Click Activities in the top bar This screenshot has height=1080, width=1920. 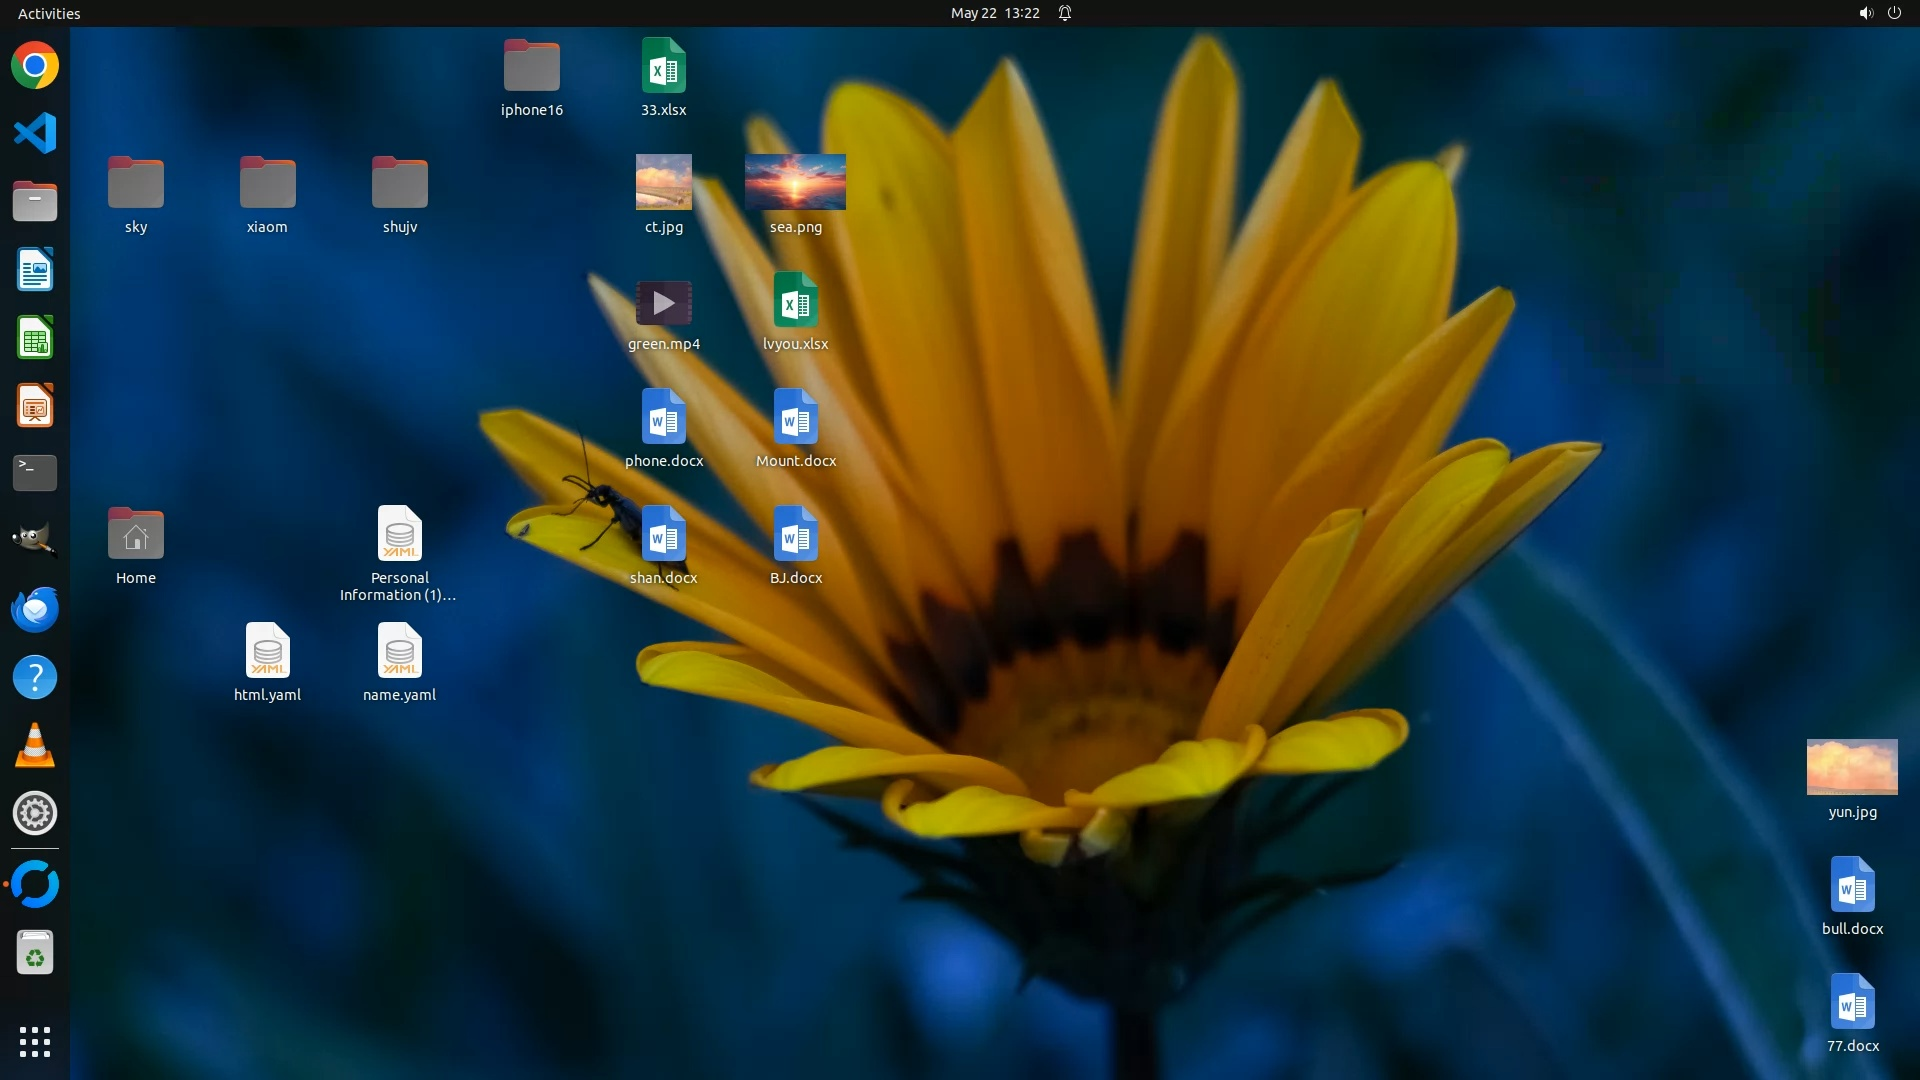point(49,13)
